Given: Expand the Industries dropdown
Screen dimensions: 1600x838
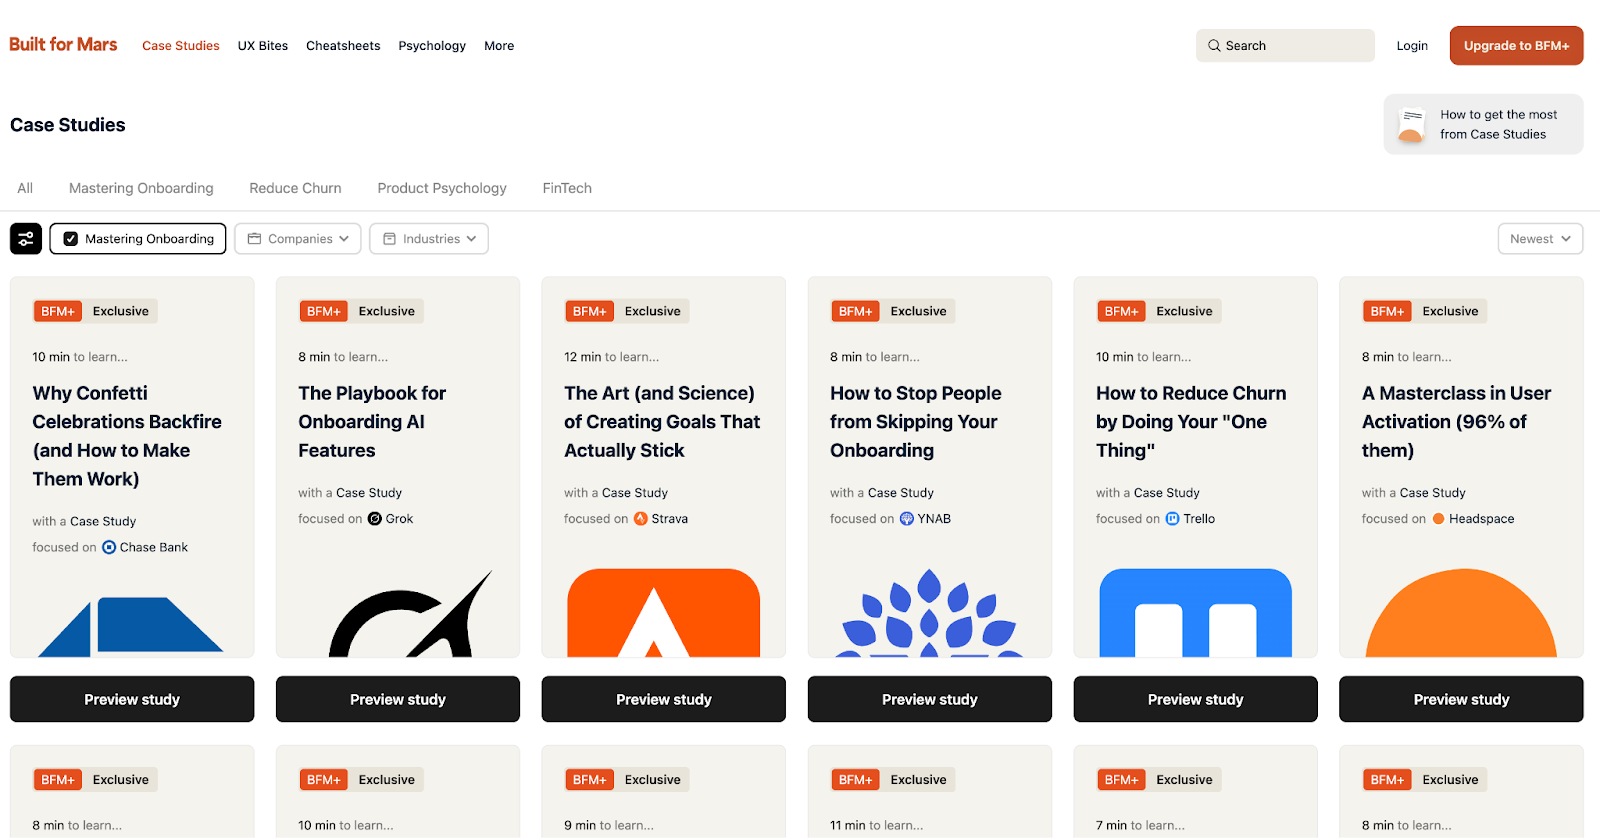Looking at the screenshot, I should pos(429,239).
